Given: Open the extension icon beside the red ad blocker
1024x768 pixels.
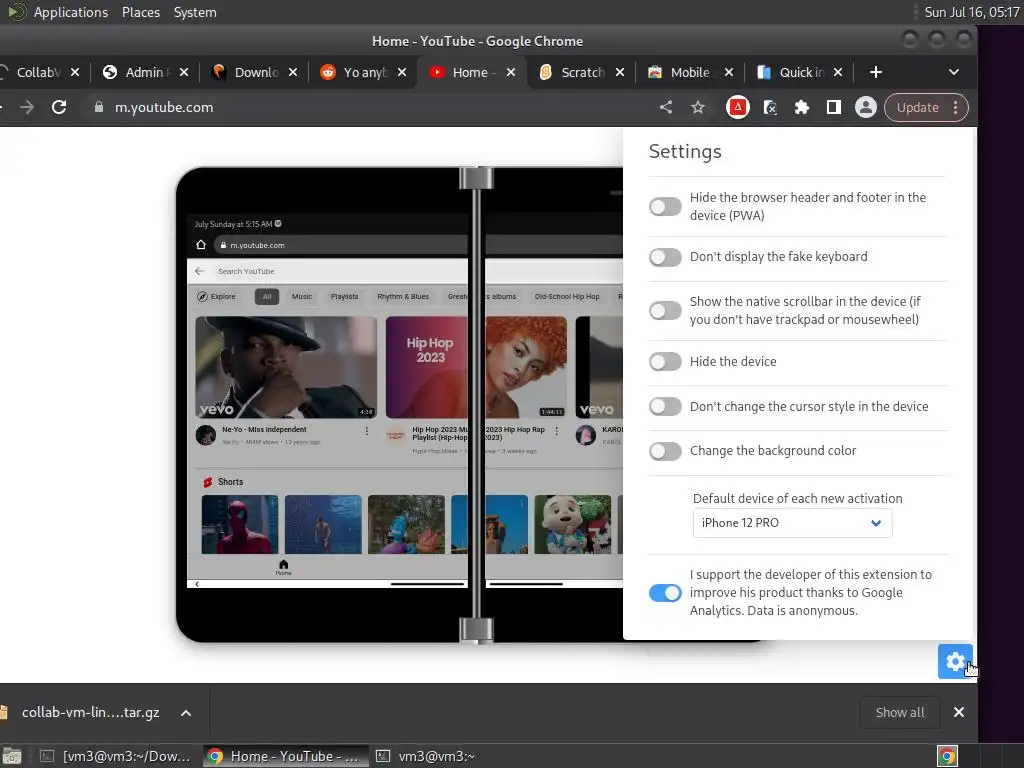Looking at the screenshot, I should (x=770, y=107).
